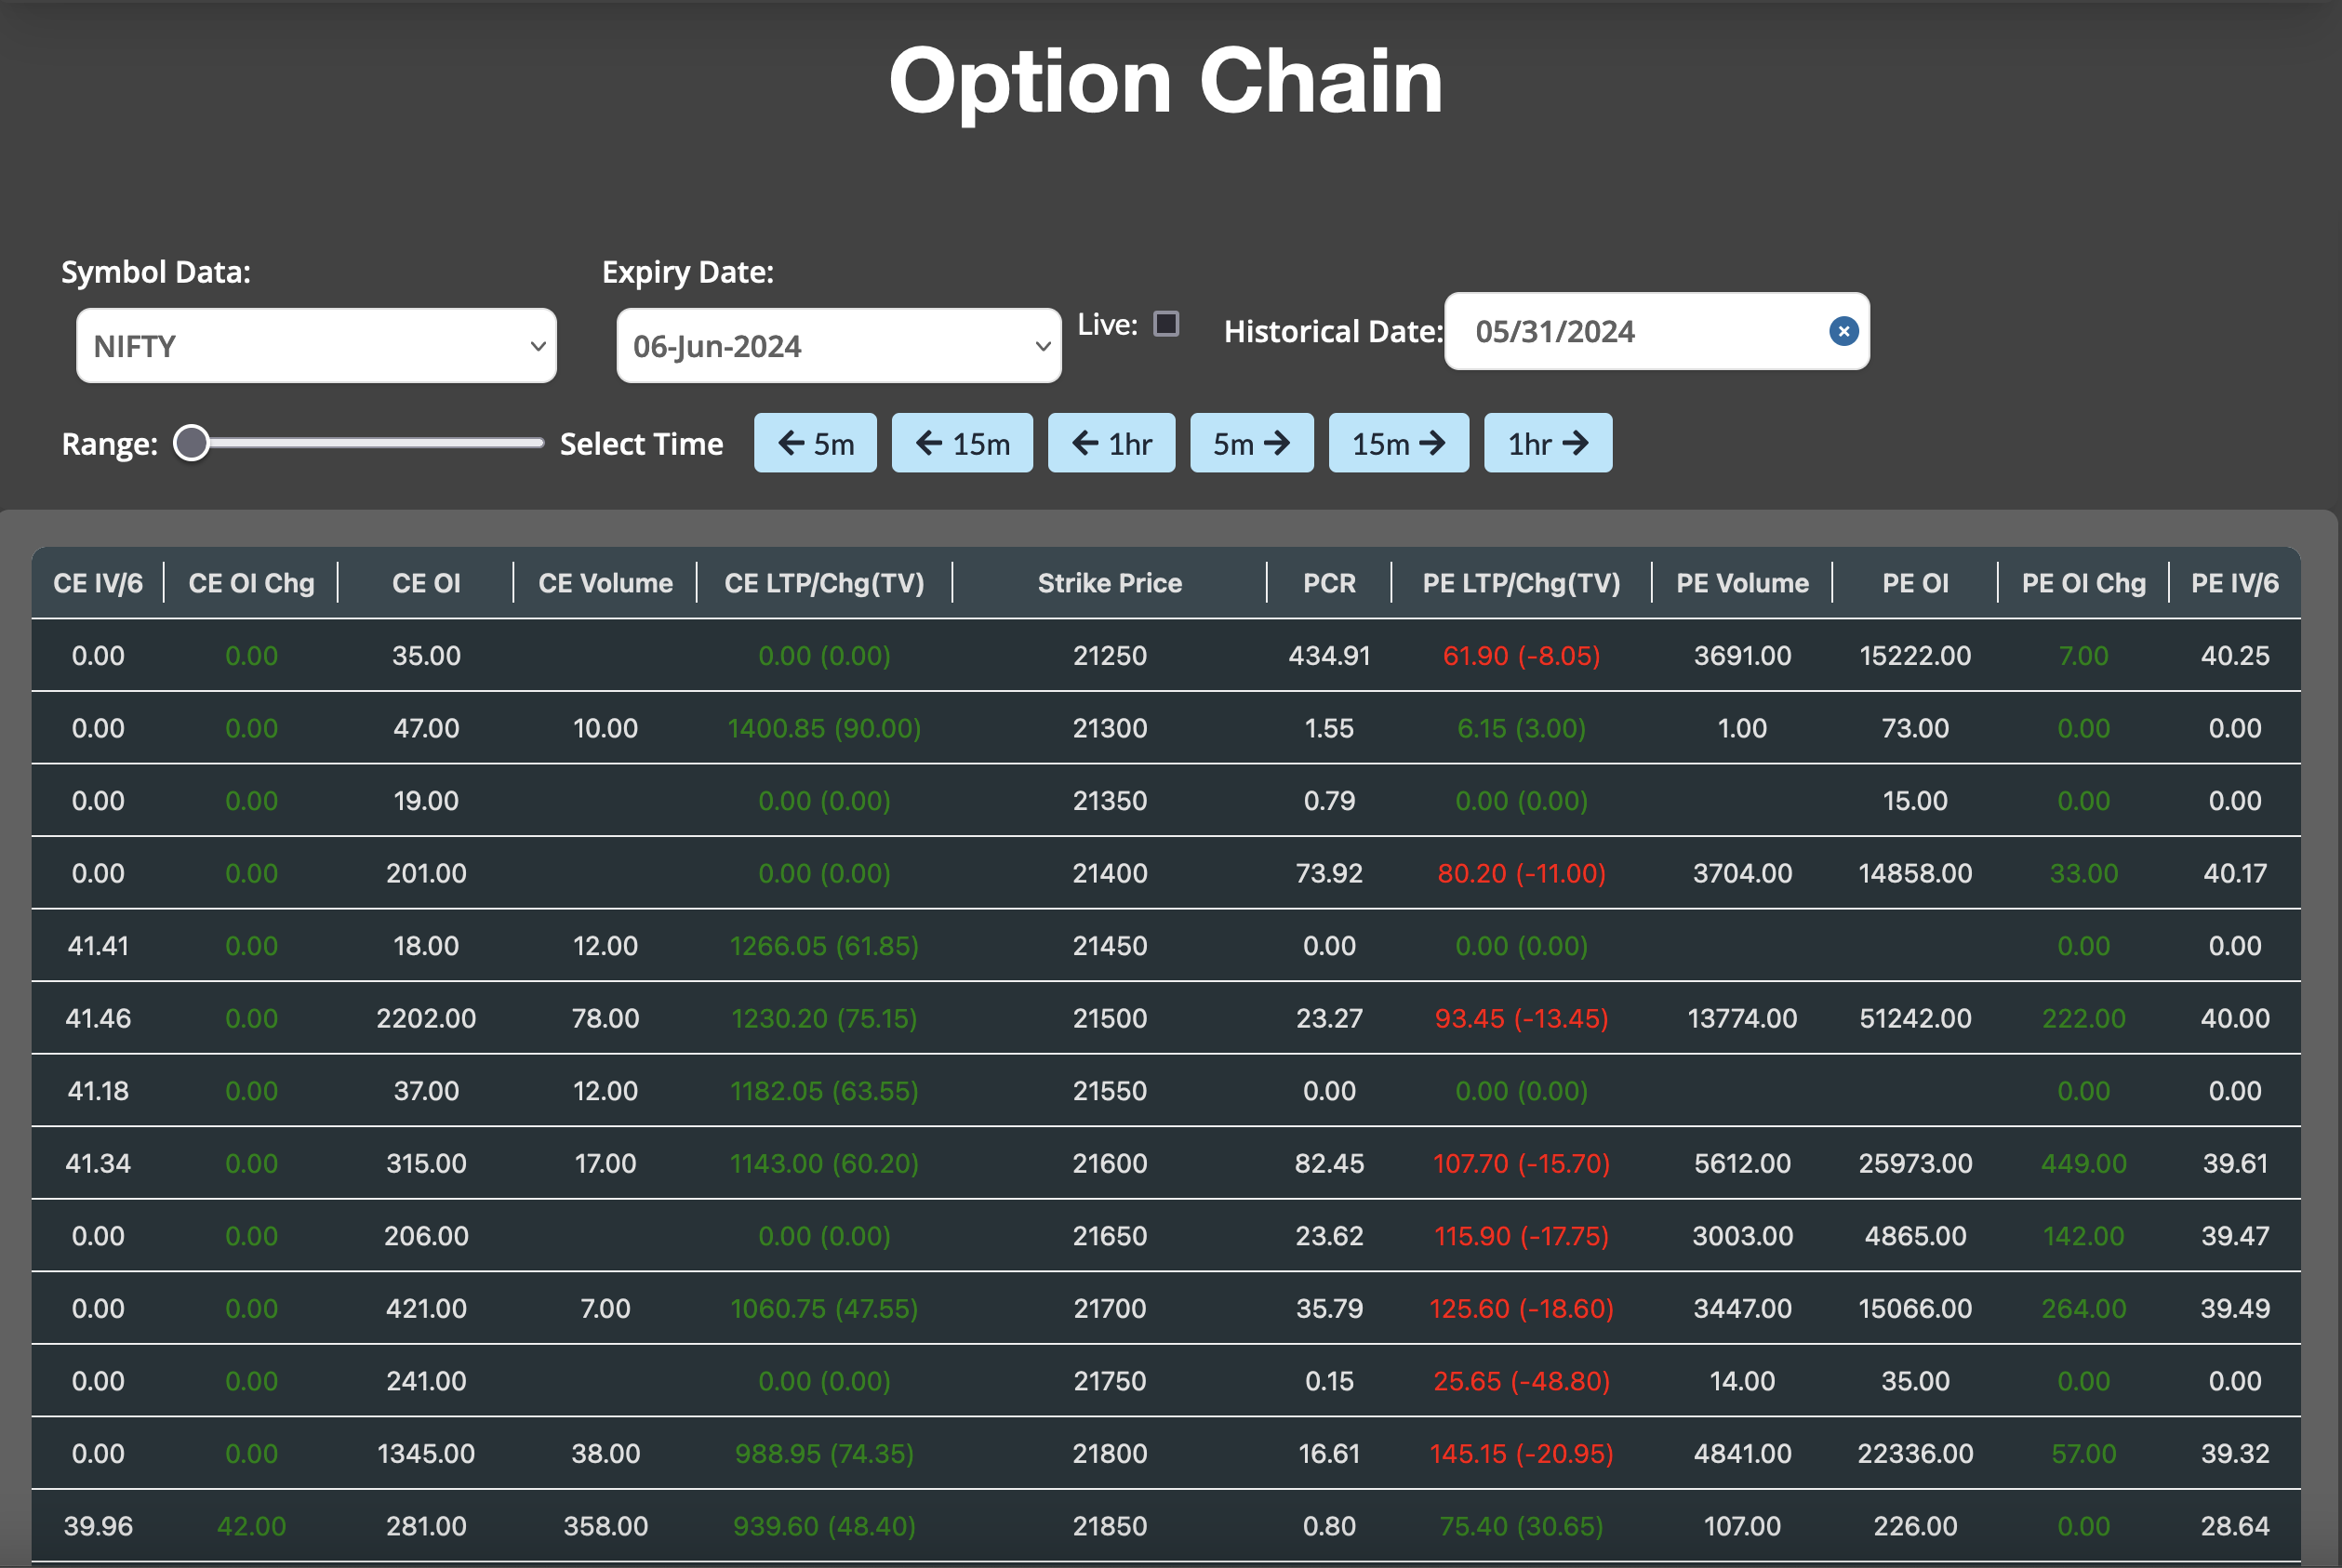Screen dimensions: 2342x1568
Task: Click the PE LTP value for strike 21800
Action: pyautogui.click(x=1519, y=1453)
